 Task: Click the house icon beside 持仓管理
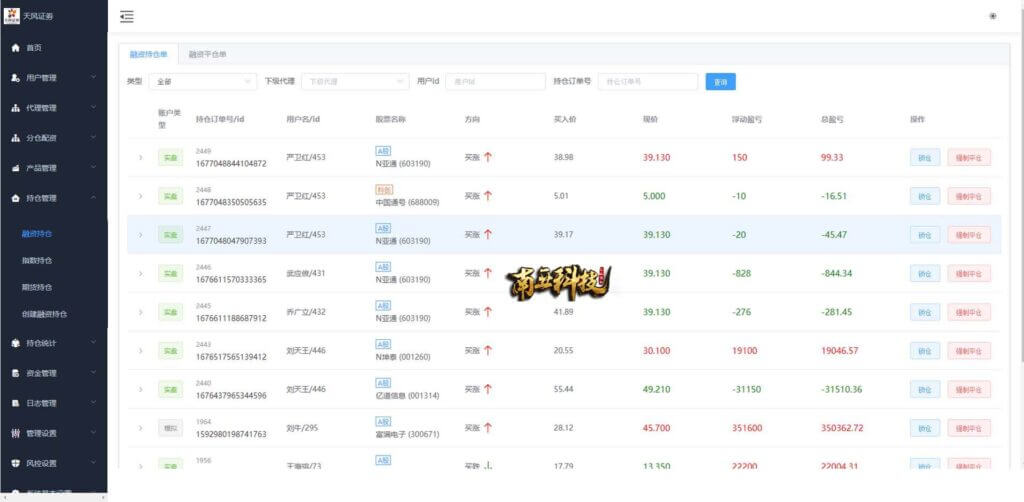tap(16, 198)
